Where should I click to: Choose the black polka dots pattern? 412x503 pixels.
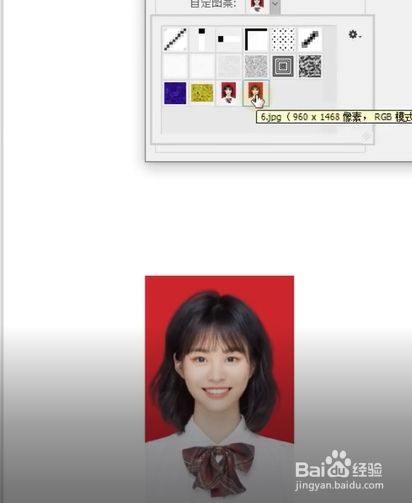coord(283,40)
